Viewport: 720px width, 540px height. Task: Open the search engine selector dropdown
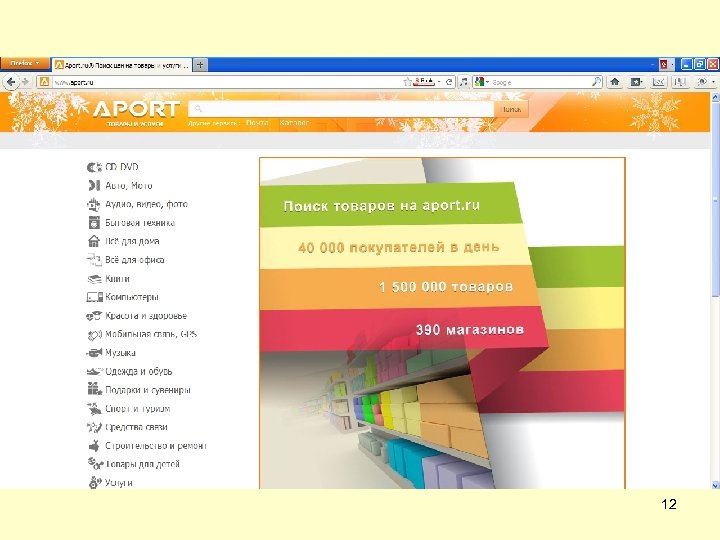(x=482, y=82)
